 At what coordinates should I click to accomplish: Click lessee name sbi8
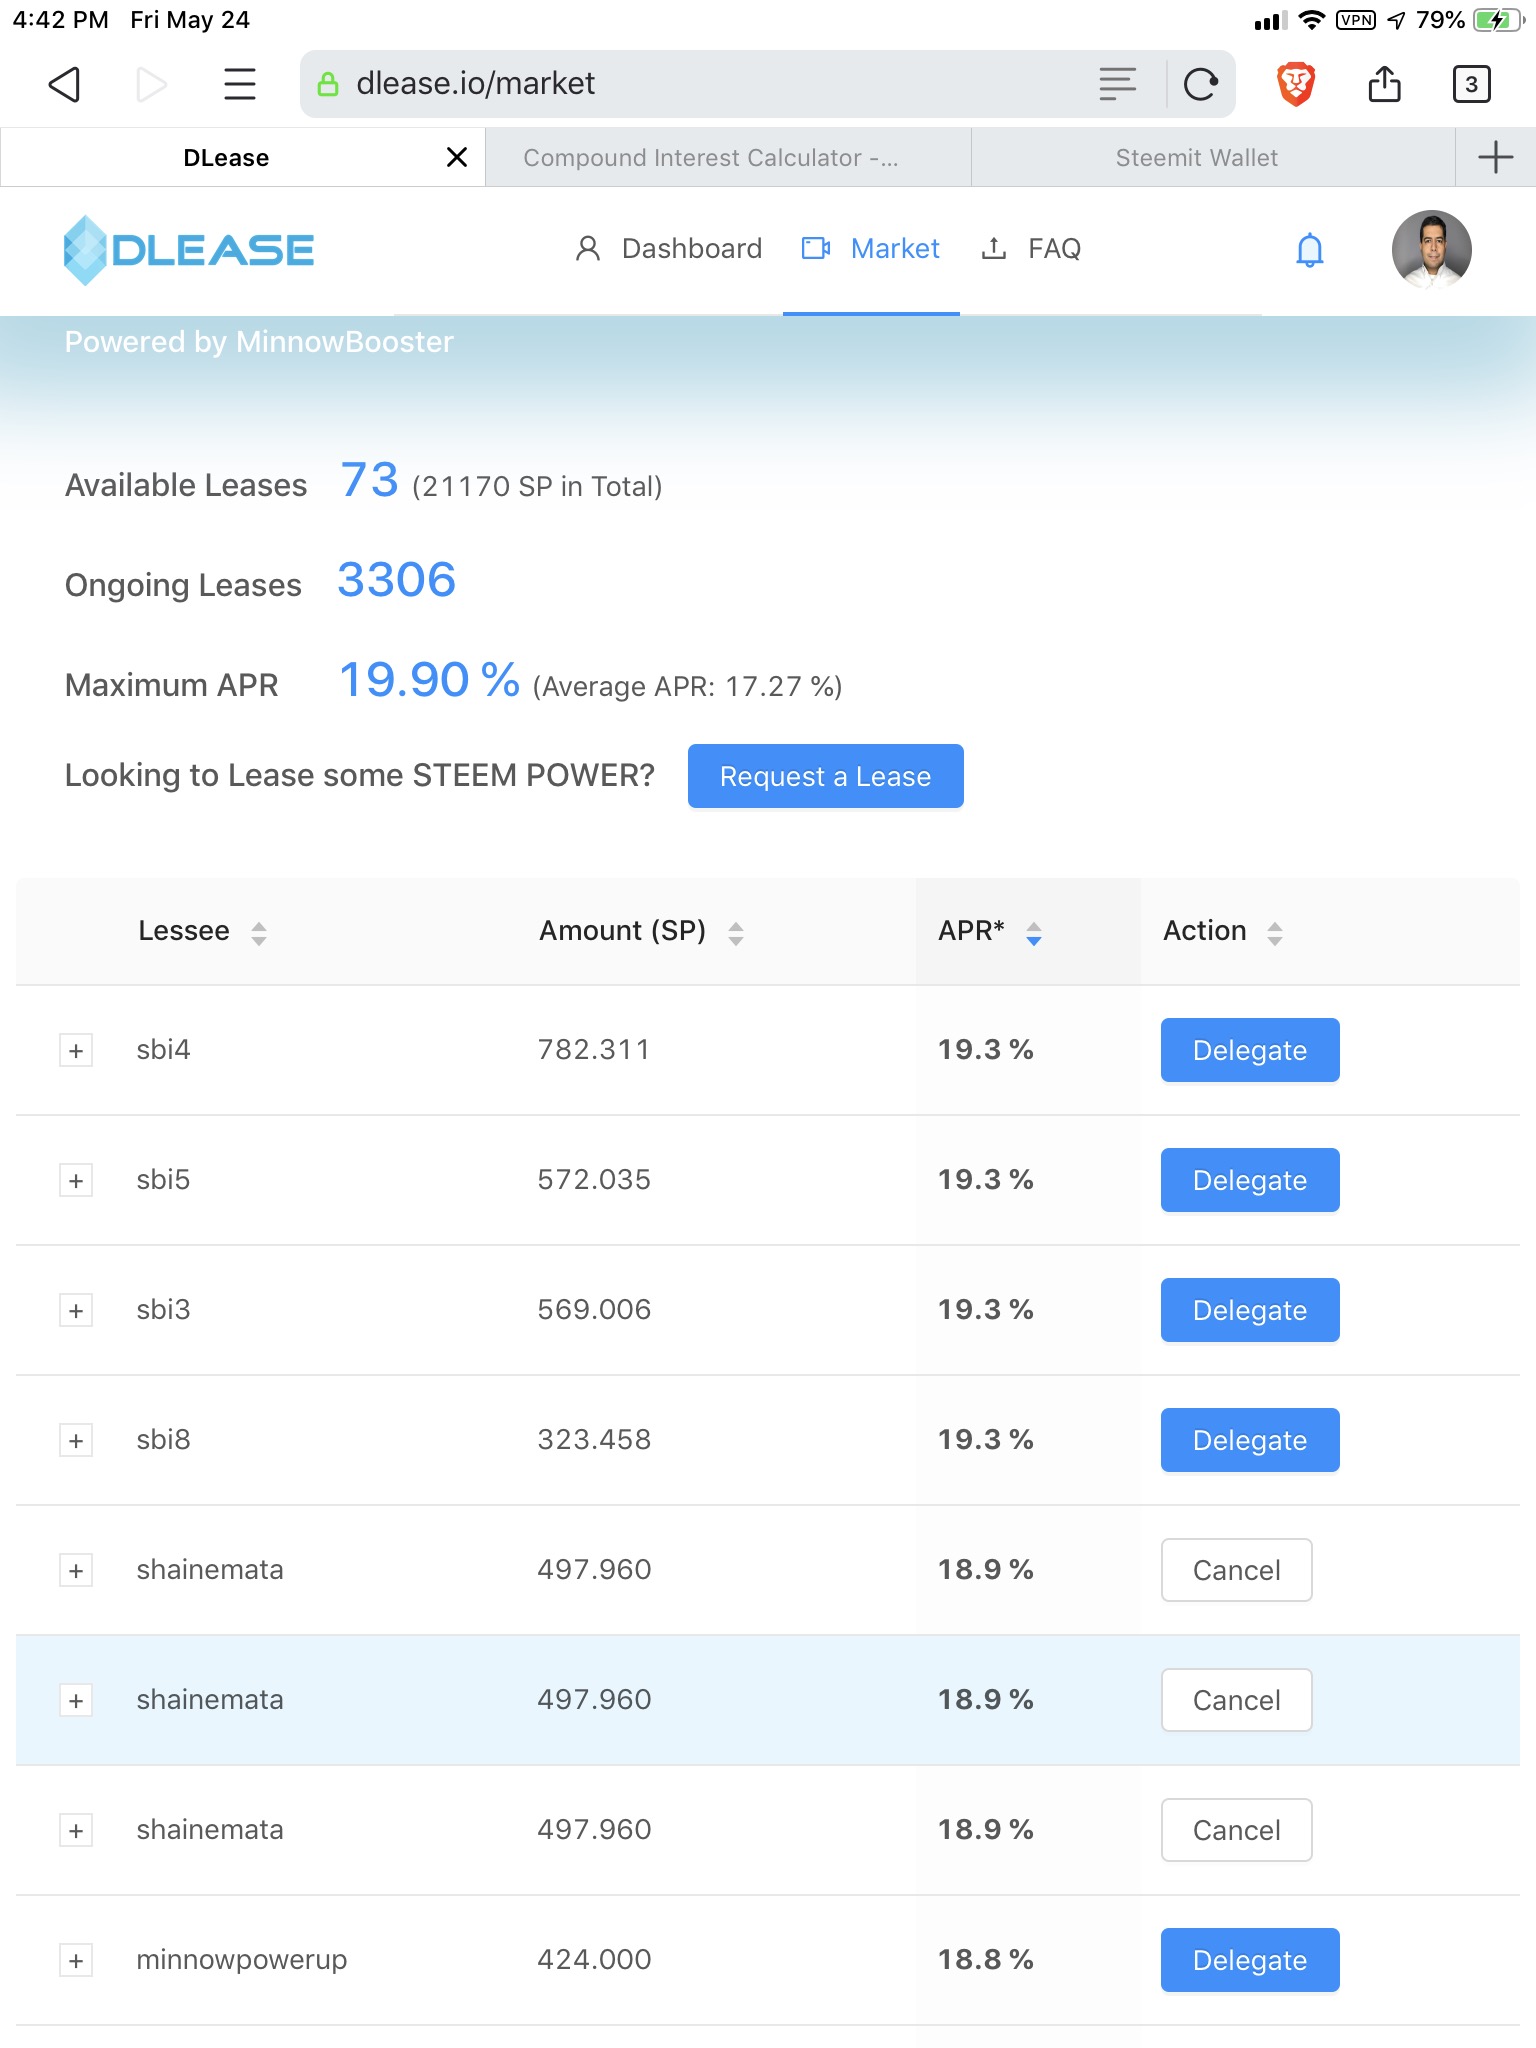(163, 1440)
